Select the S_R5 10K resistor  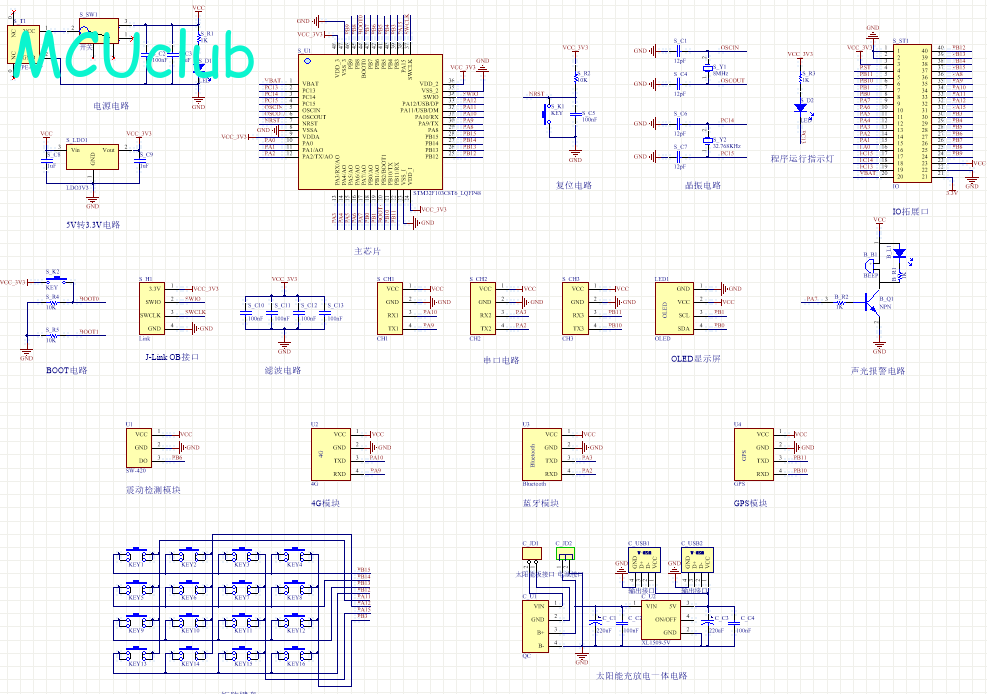pyautogui.click(x=52, y=335)
